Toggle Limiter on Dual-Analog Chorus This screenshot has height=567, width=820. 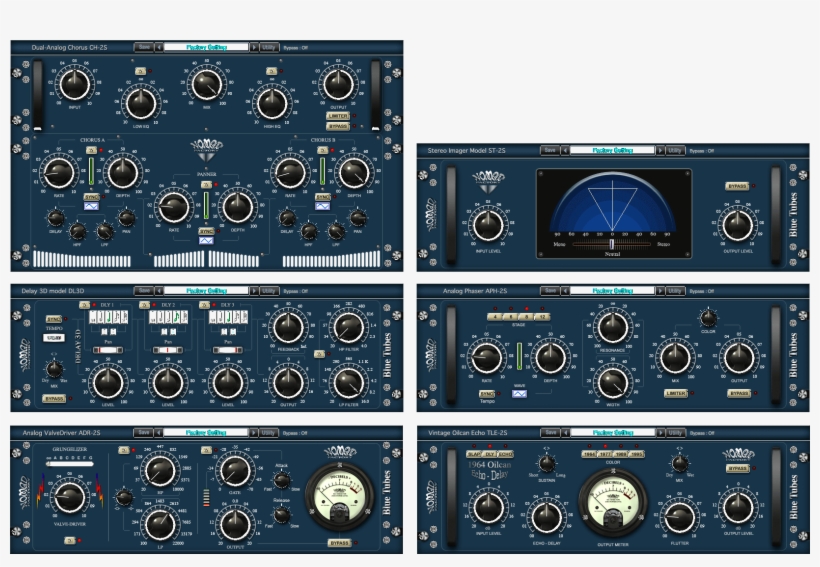point(338,116)
